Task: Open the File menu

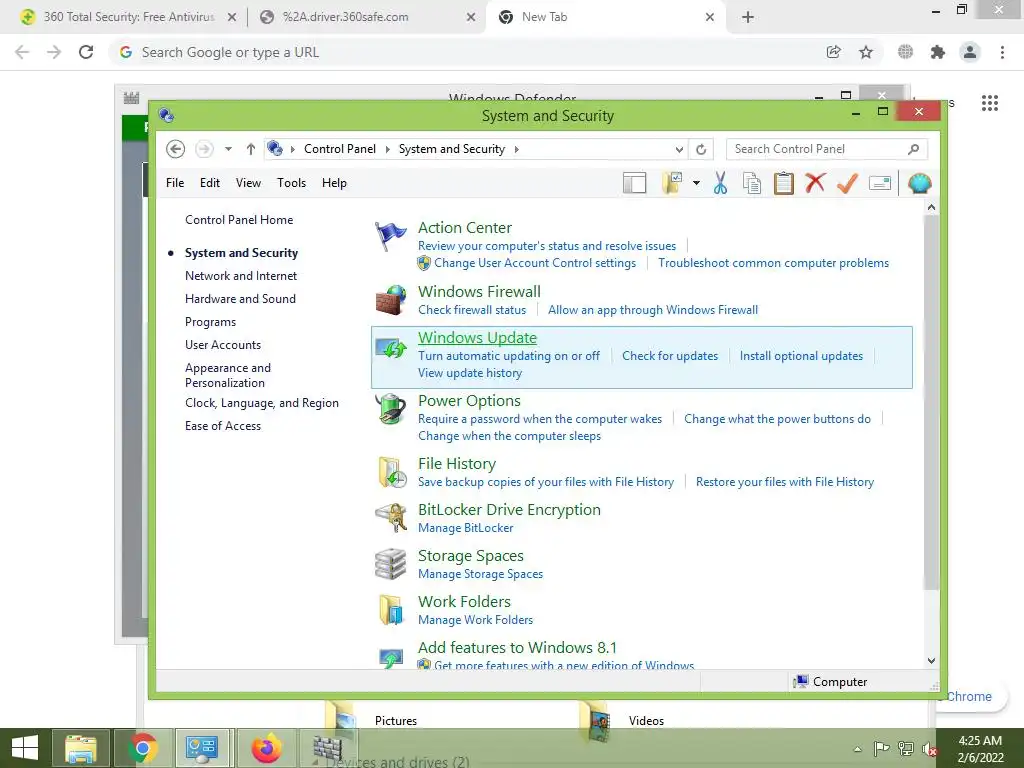Action: coord(175,183)
